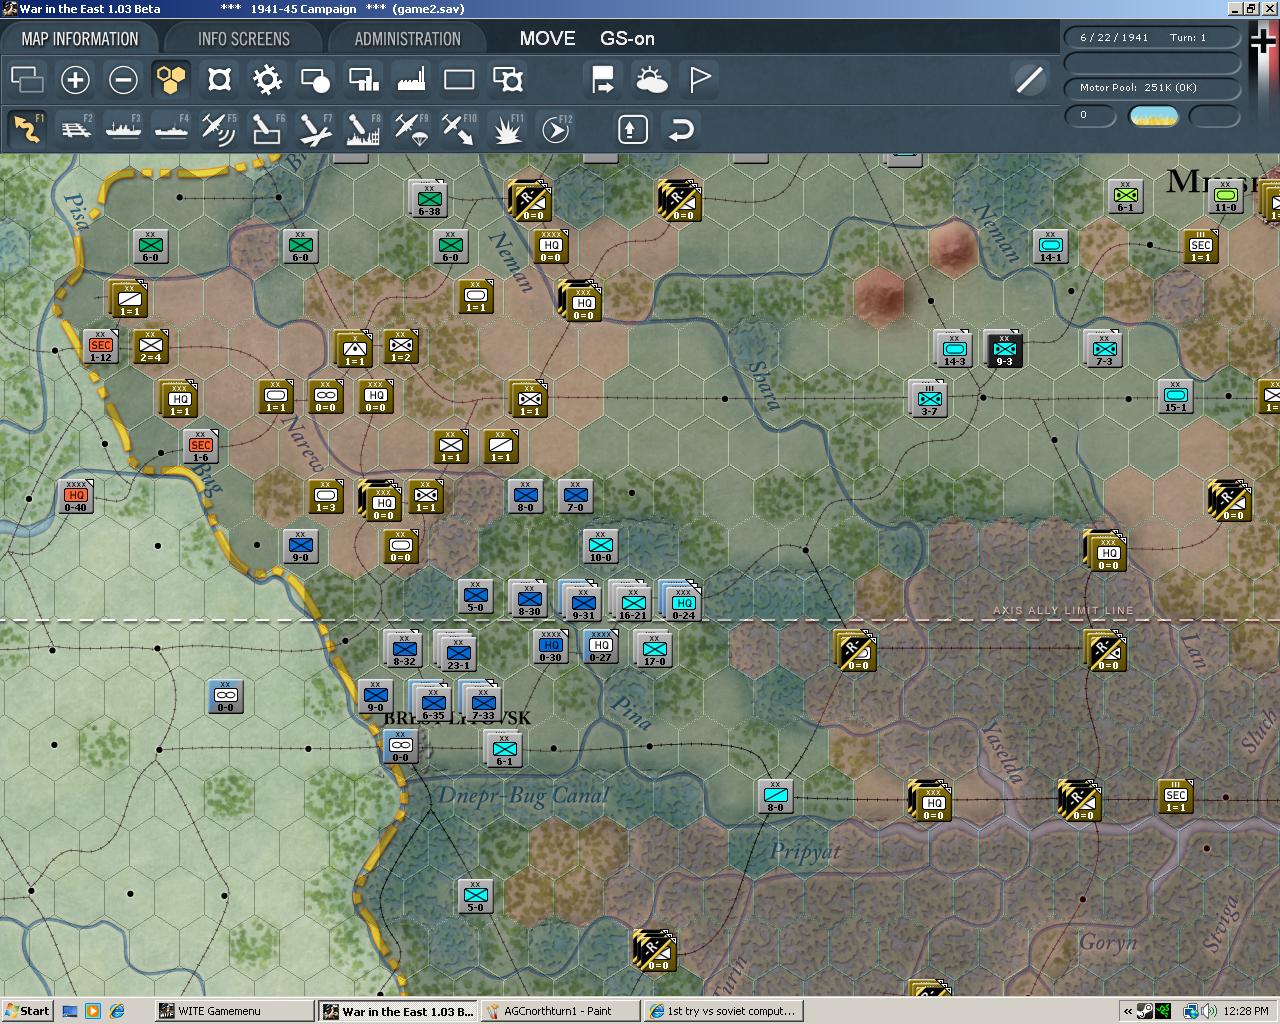The image size is (1280, 1024).
Task: Select the F3 ship mode
Action: (123, 129)
